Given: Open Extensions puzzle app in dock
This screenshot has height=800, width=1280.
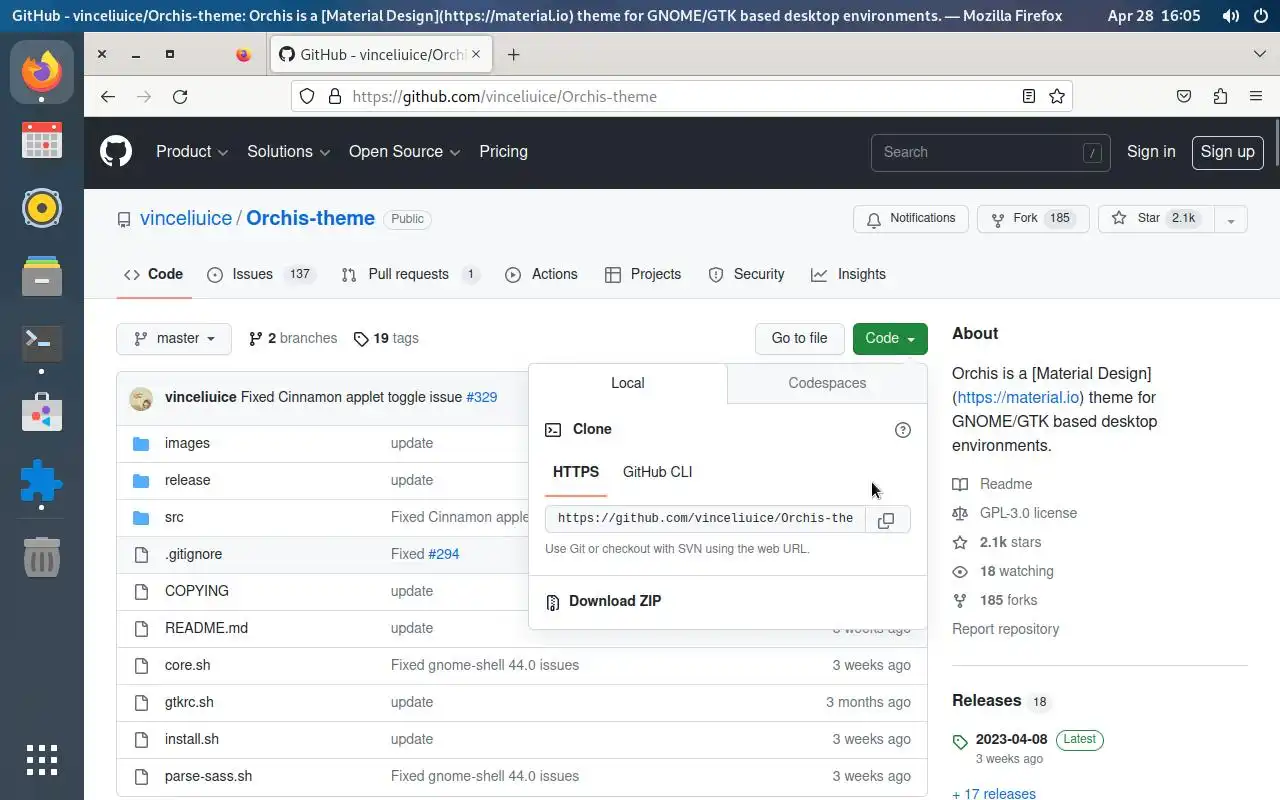Looking at the screenshot, I should tap(42, 481).
